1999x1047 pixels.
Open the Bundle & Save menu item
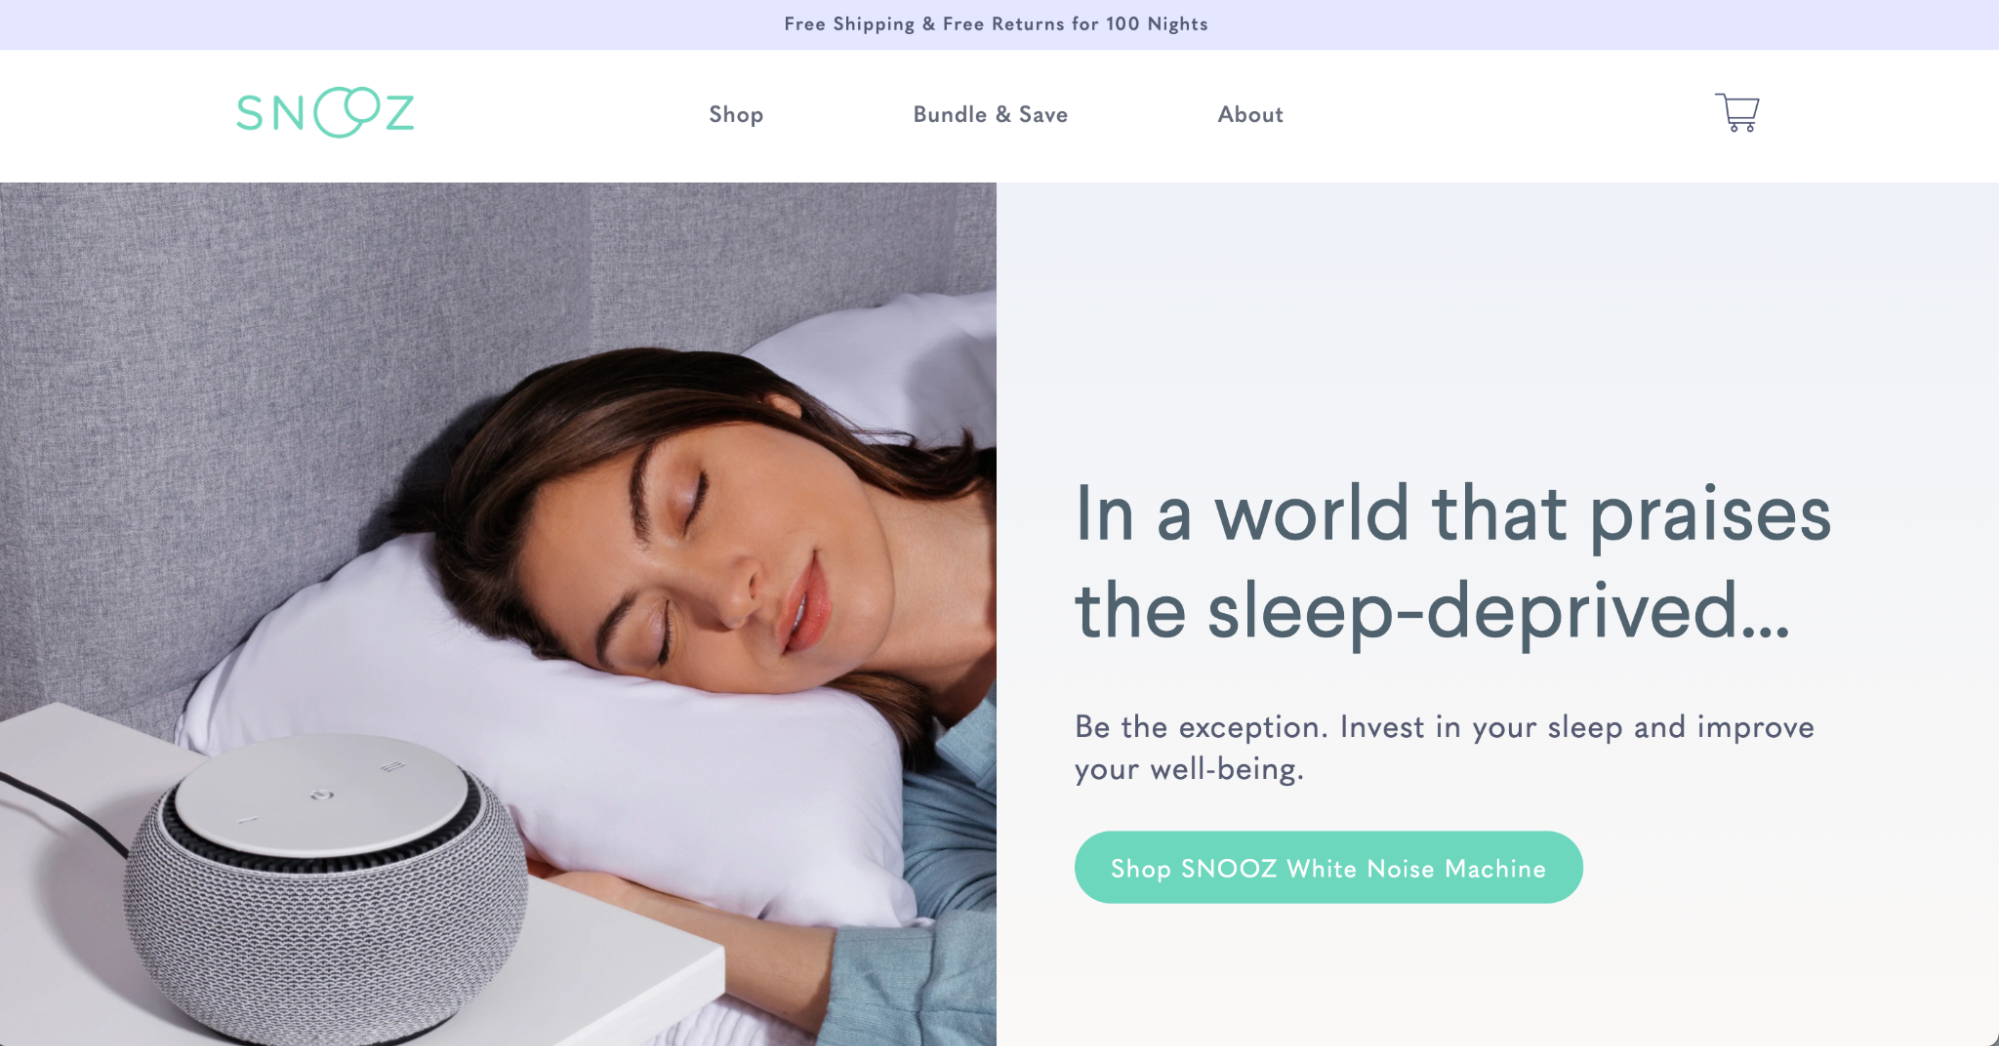pos(990,114)
